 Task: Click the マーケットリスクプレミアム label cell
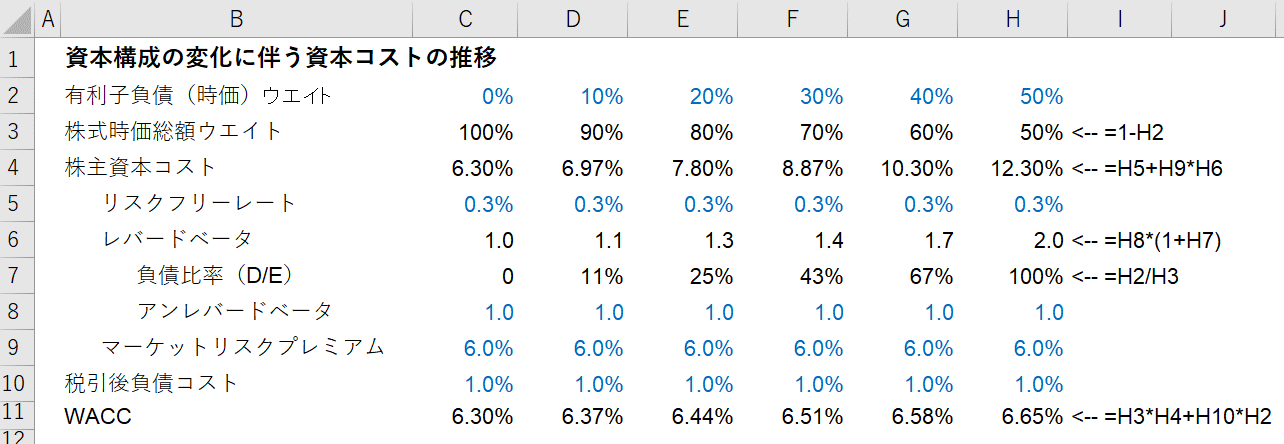pyautogui.click(x=243, y=347)
